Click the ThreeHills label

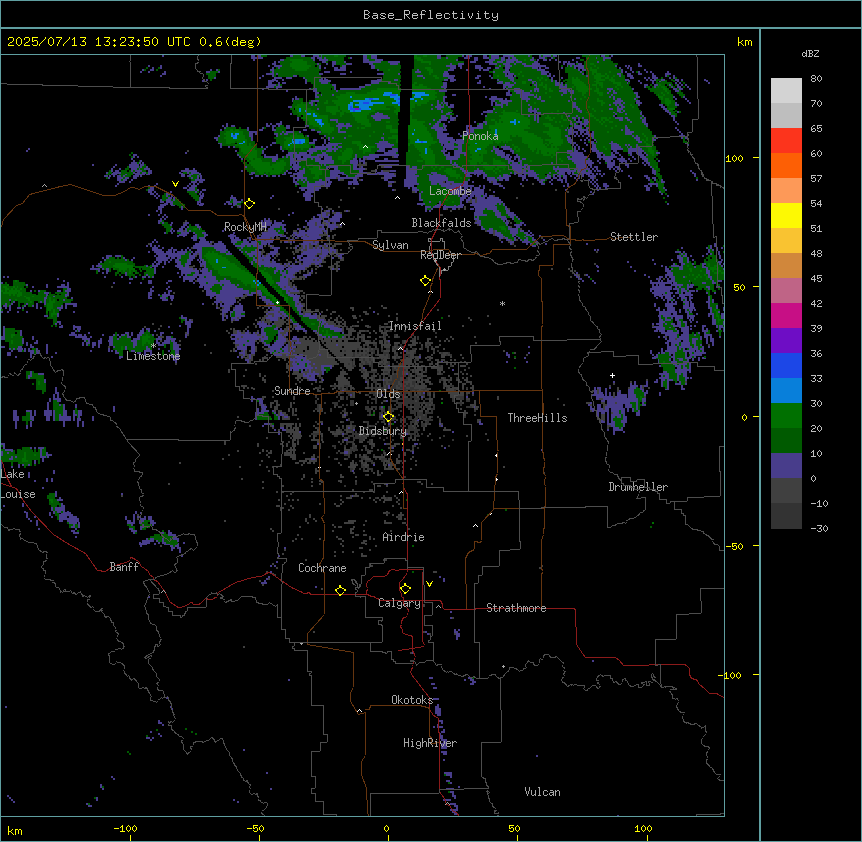coord(538,418)
